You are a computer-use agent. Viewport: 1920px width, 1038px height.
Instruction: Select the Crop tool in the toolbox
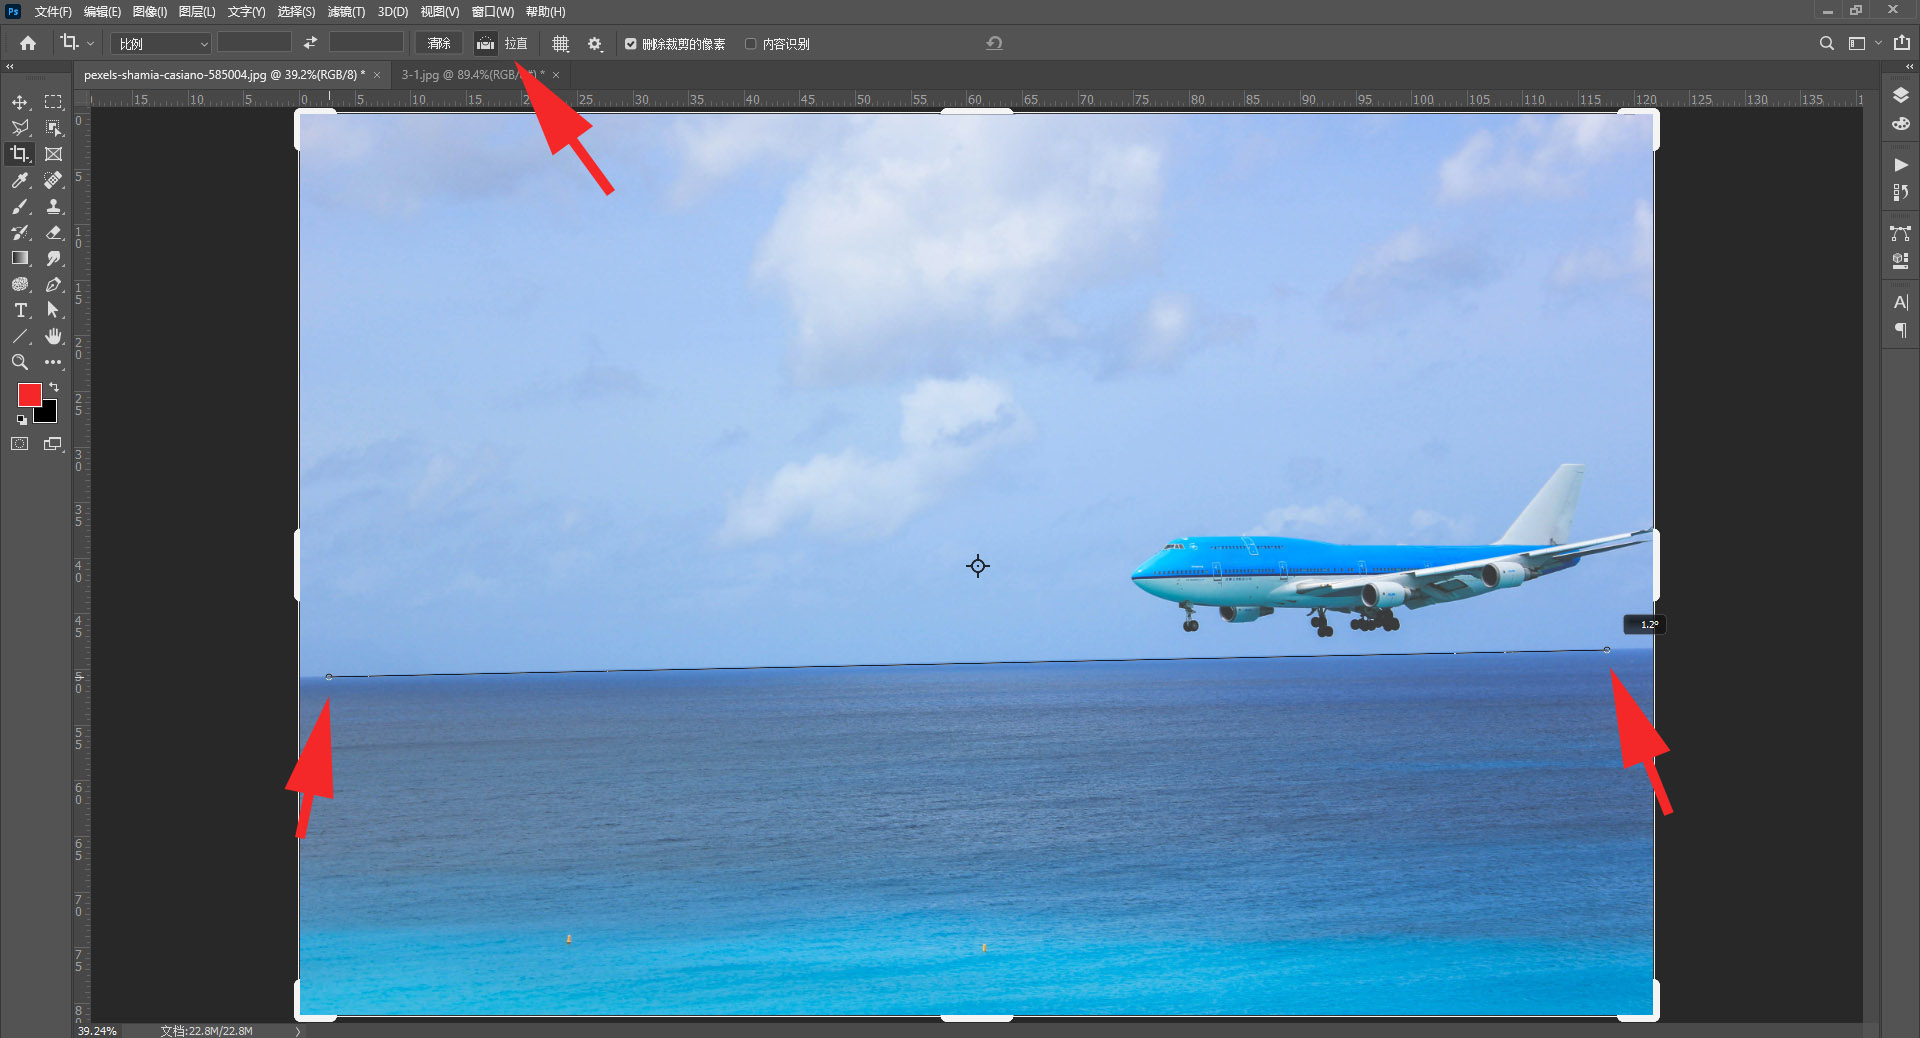click(x=20, y=154)
